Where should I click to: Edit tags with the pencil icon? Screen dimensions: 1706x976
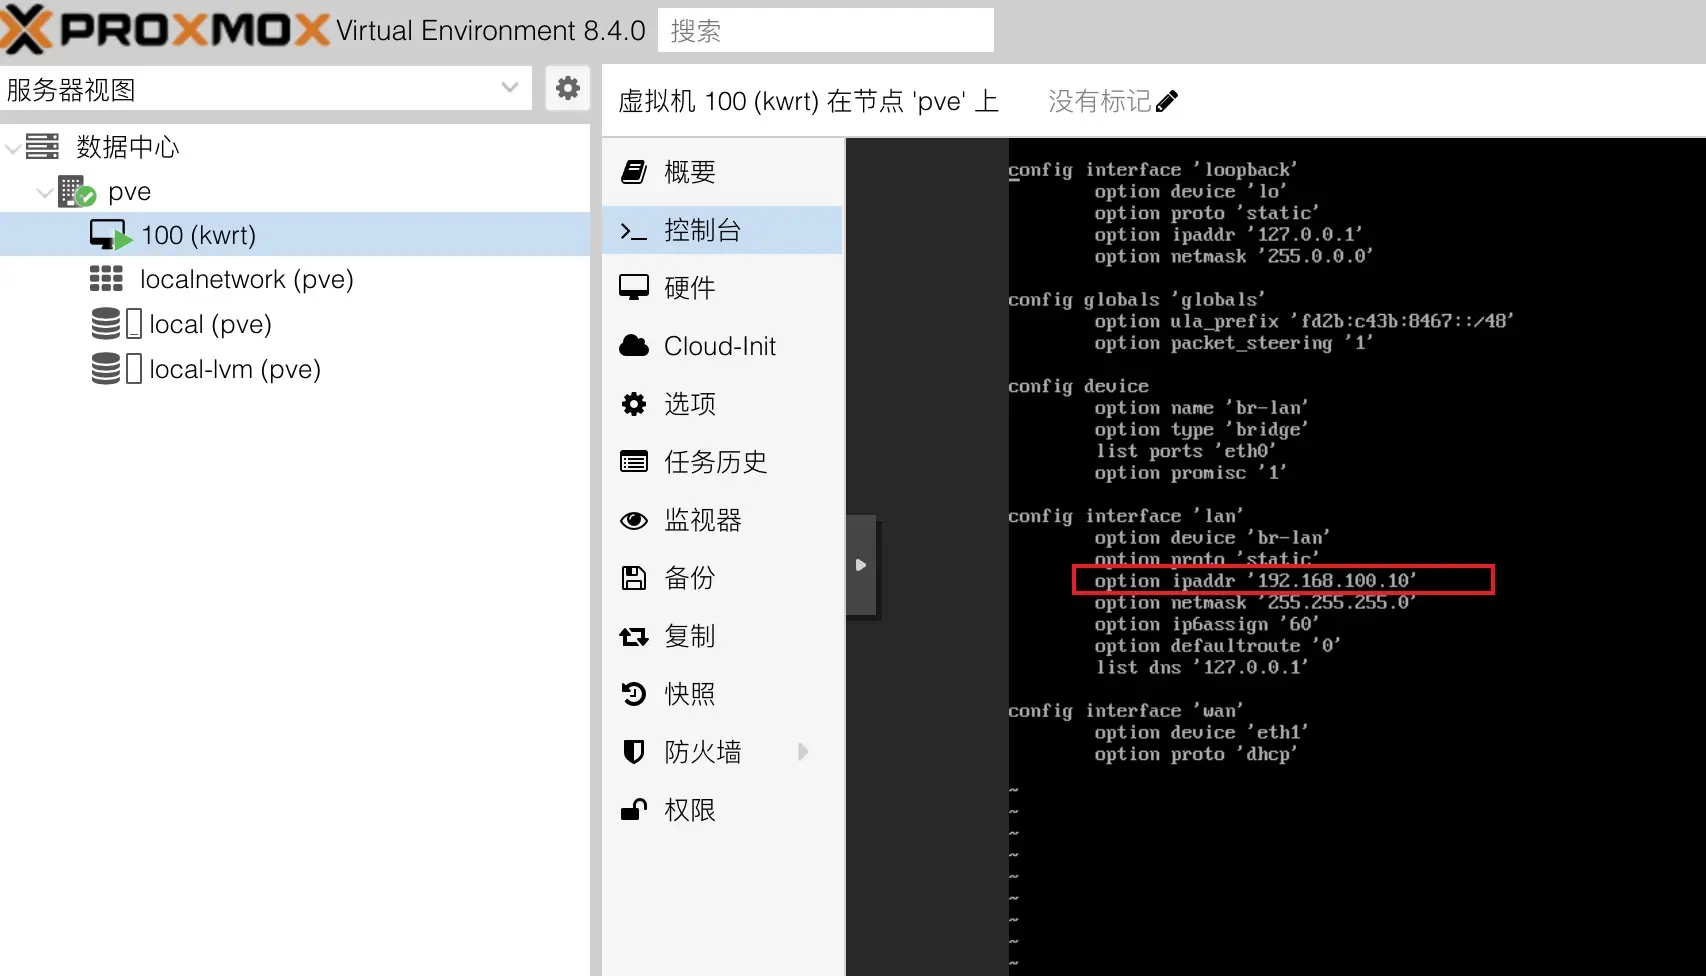click(x=1166, y=101)
